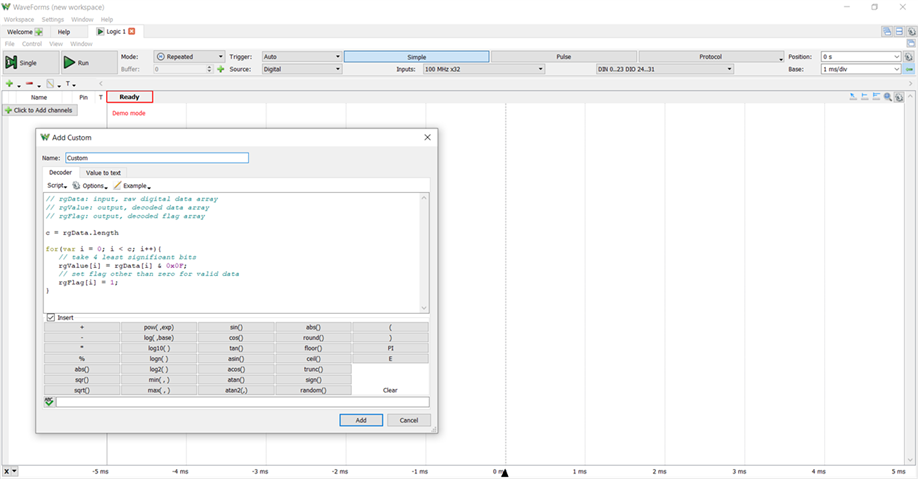Image resolution: width=918 pixels, height=479 pixels.
Task: Click the Name input field containing Custom
Action: click(157, 158)
